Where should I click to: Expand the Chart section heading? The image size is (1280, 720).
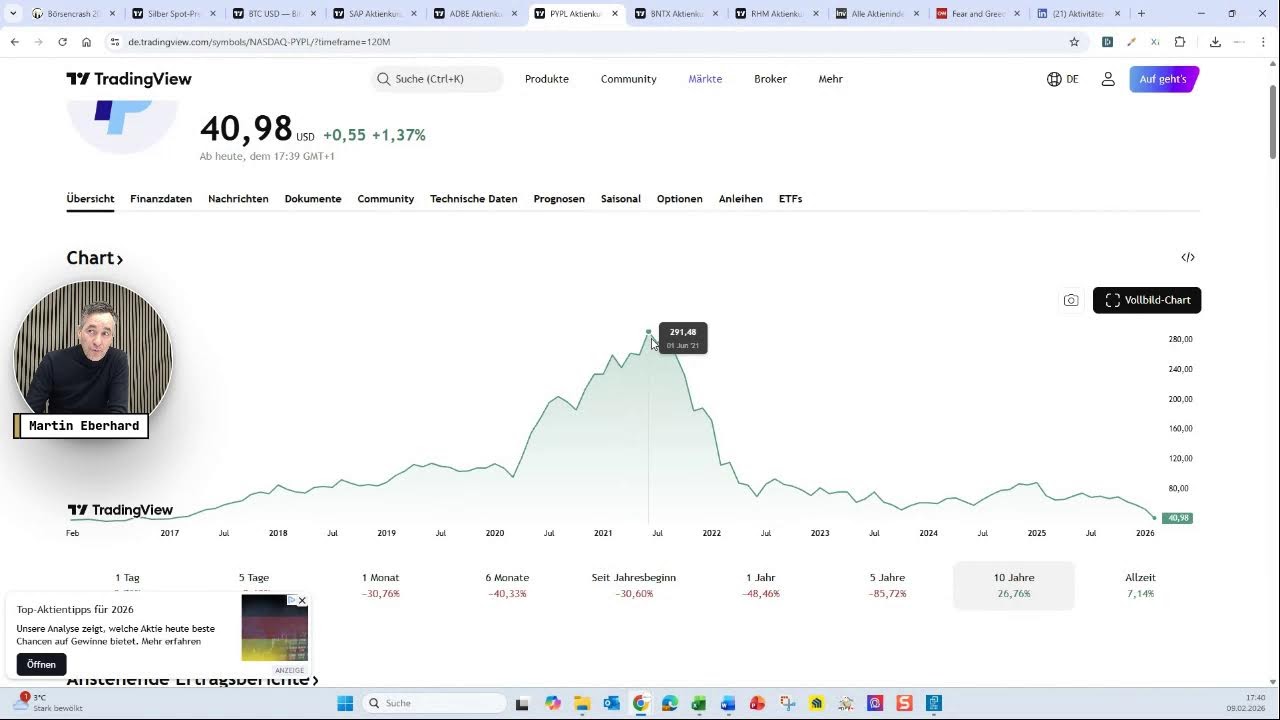coord(95,258)
